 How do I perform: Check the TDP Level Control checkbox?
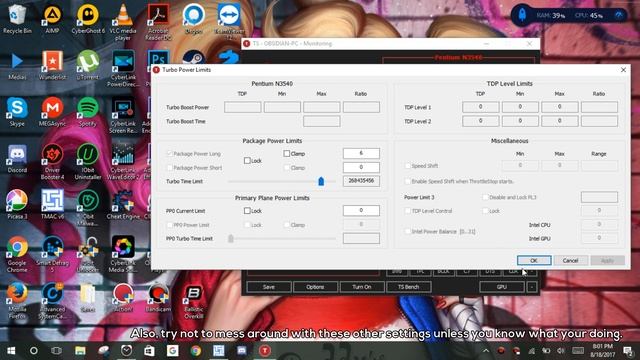(407, 211)
